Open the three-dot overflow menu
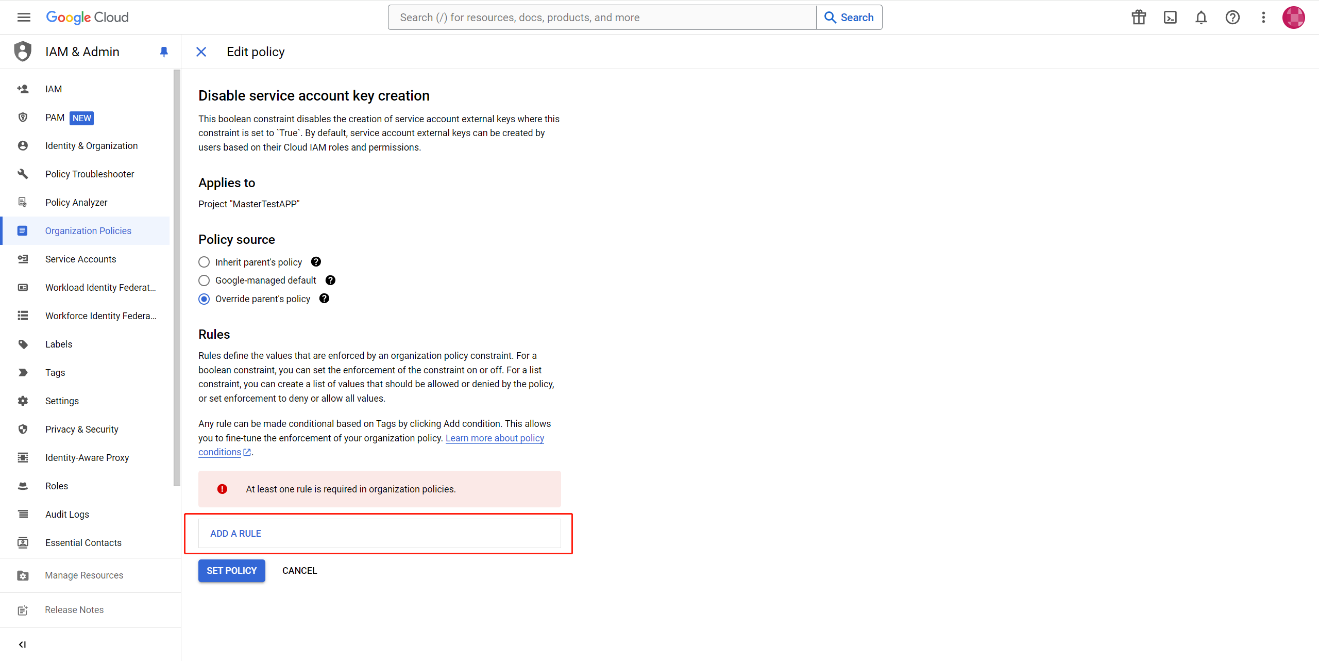 [1263, 17]
